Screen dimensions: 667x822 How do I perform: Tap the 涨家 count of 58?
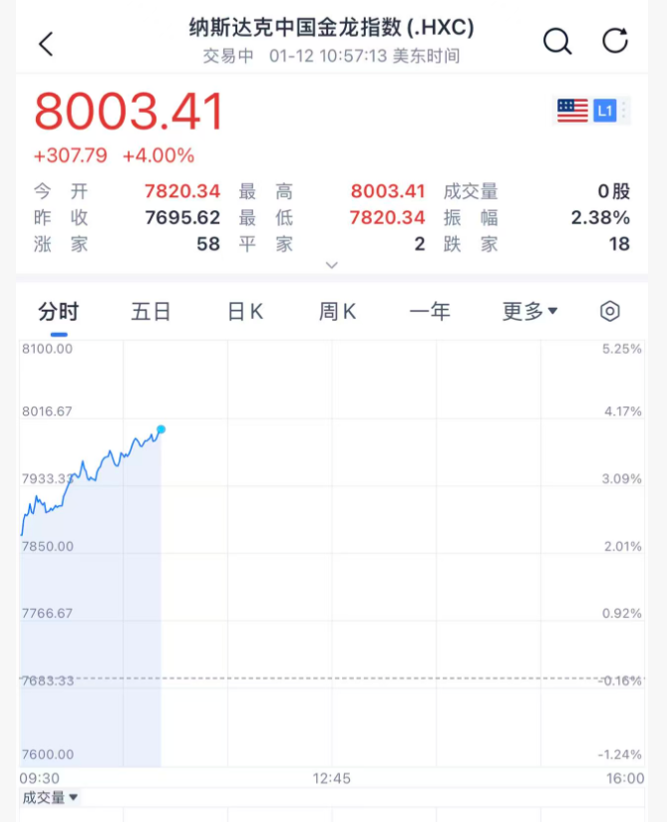pyautogui.click(x=208, y=243)
